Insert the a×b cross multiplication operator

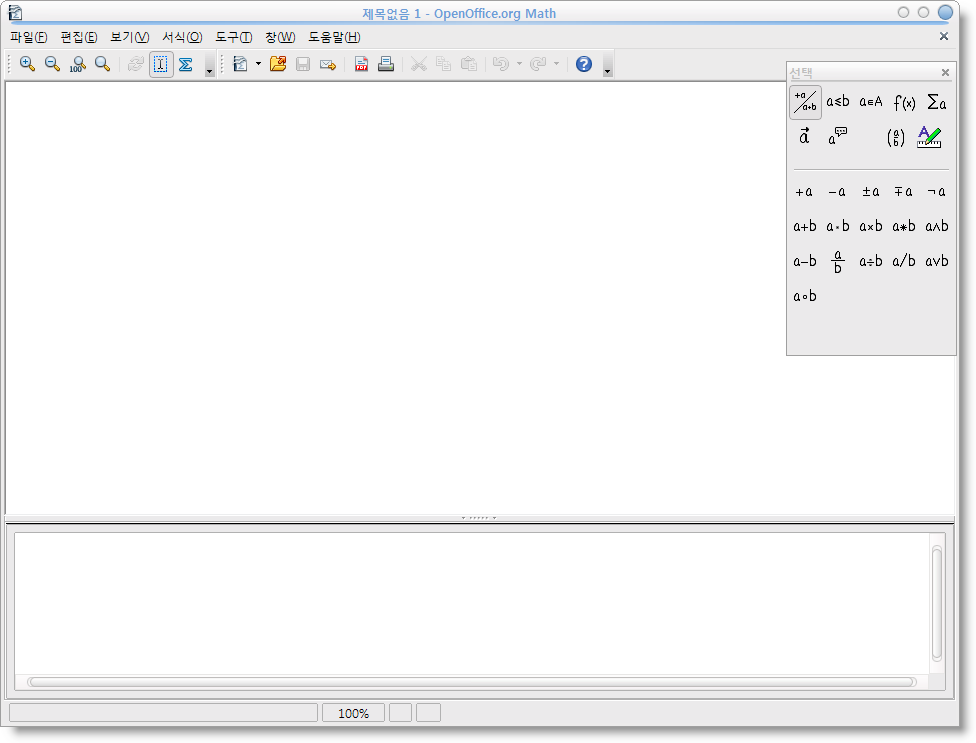click(x=871, y=227)
